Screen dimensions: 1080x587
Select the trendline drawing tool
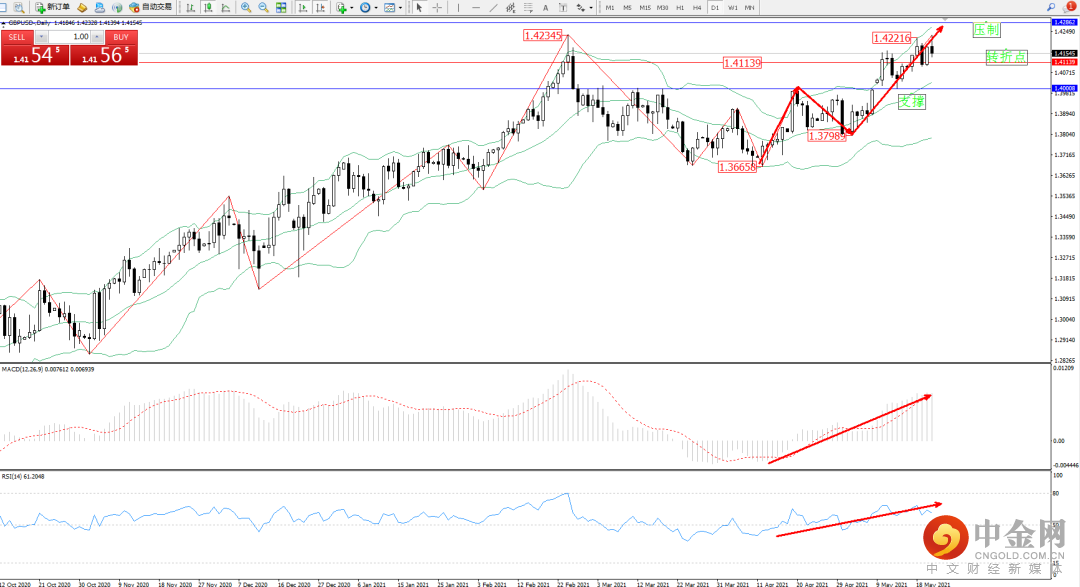tap(493, 8)
